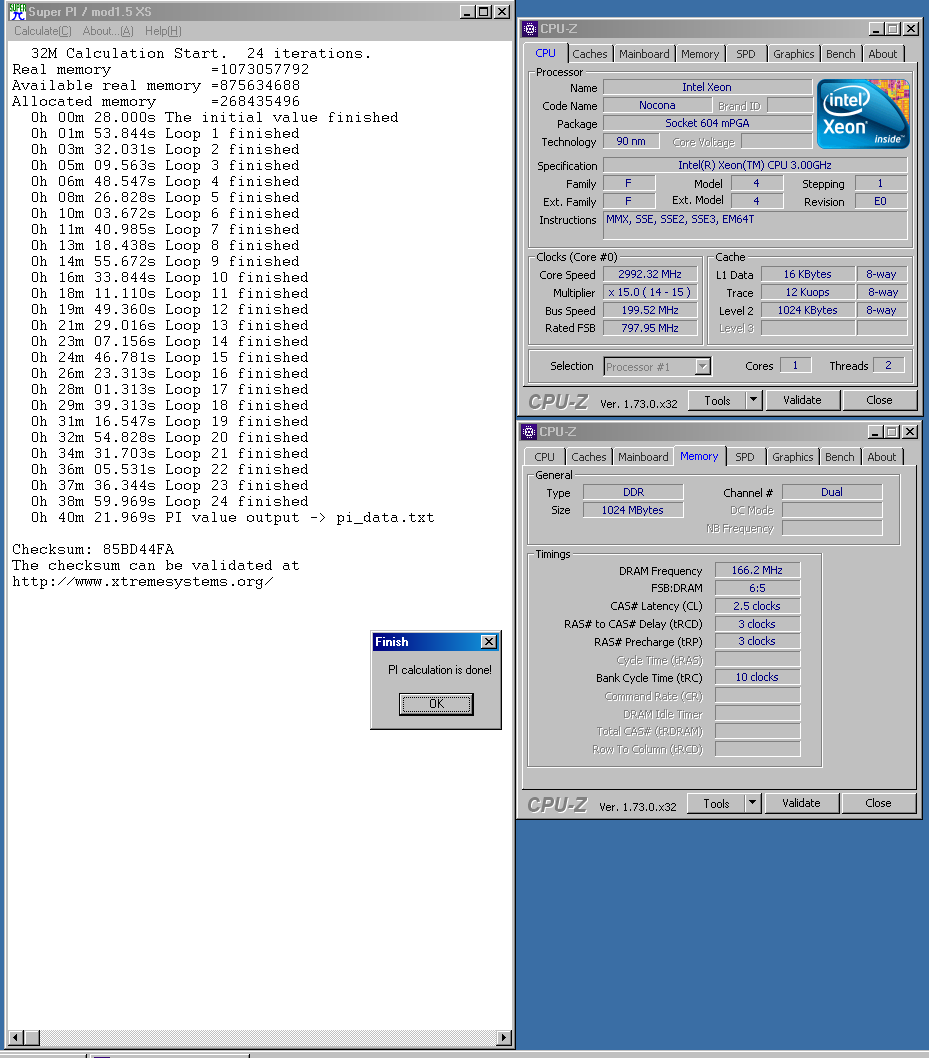The width and height of the screenshot is (929, 1058).
Task: Click the CPU-Z chip icon in upper window title bar
Action: [530, 29]
